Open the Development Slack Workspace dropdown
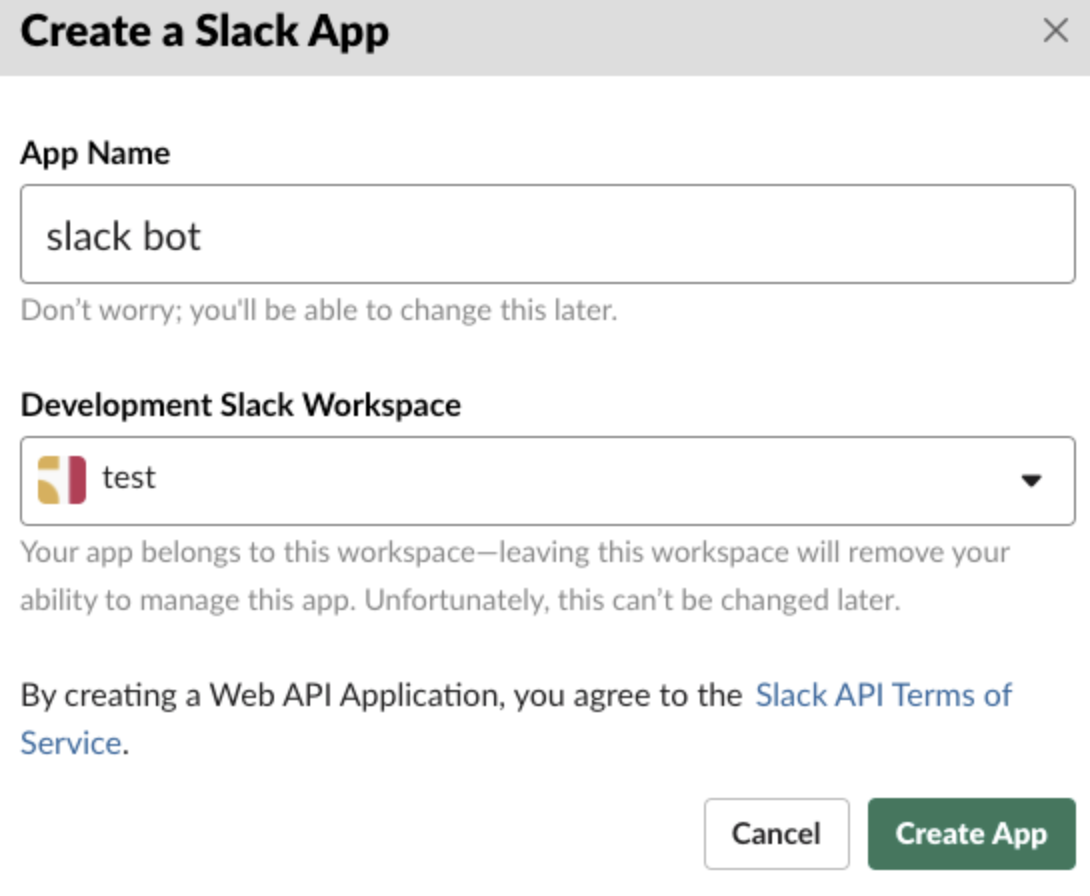The width and height of the screenshot is (1090, 896). point(548,480)
